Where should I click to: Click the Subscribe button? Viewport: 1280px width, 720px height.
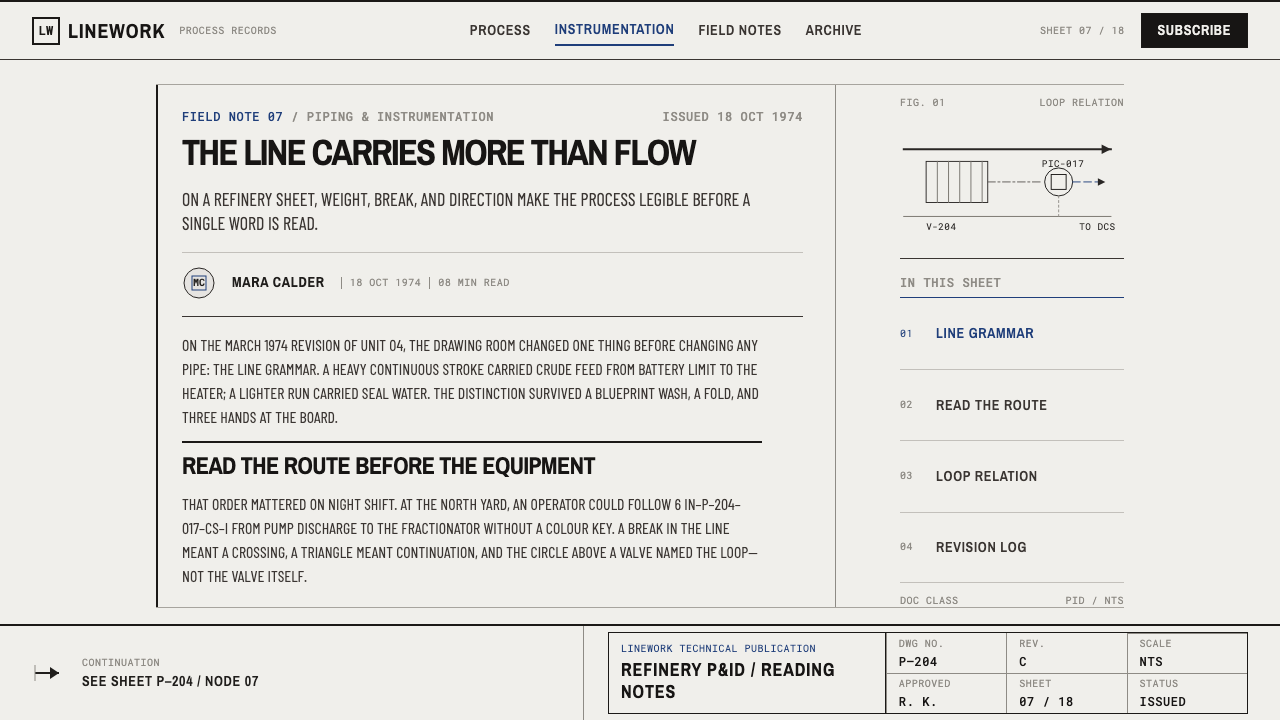tap(1194, 30)
